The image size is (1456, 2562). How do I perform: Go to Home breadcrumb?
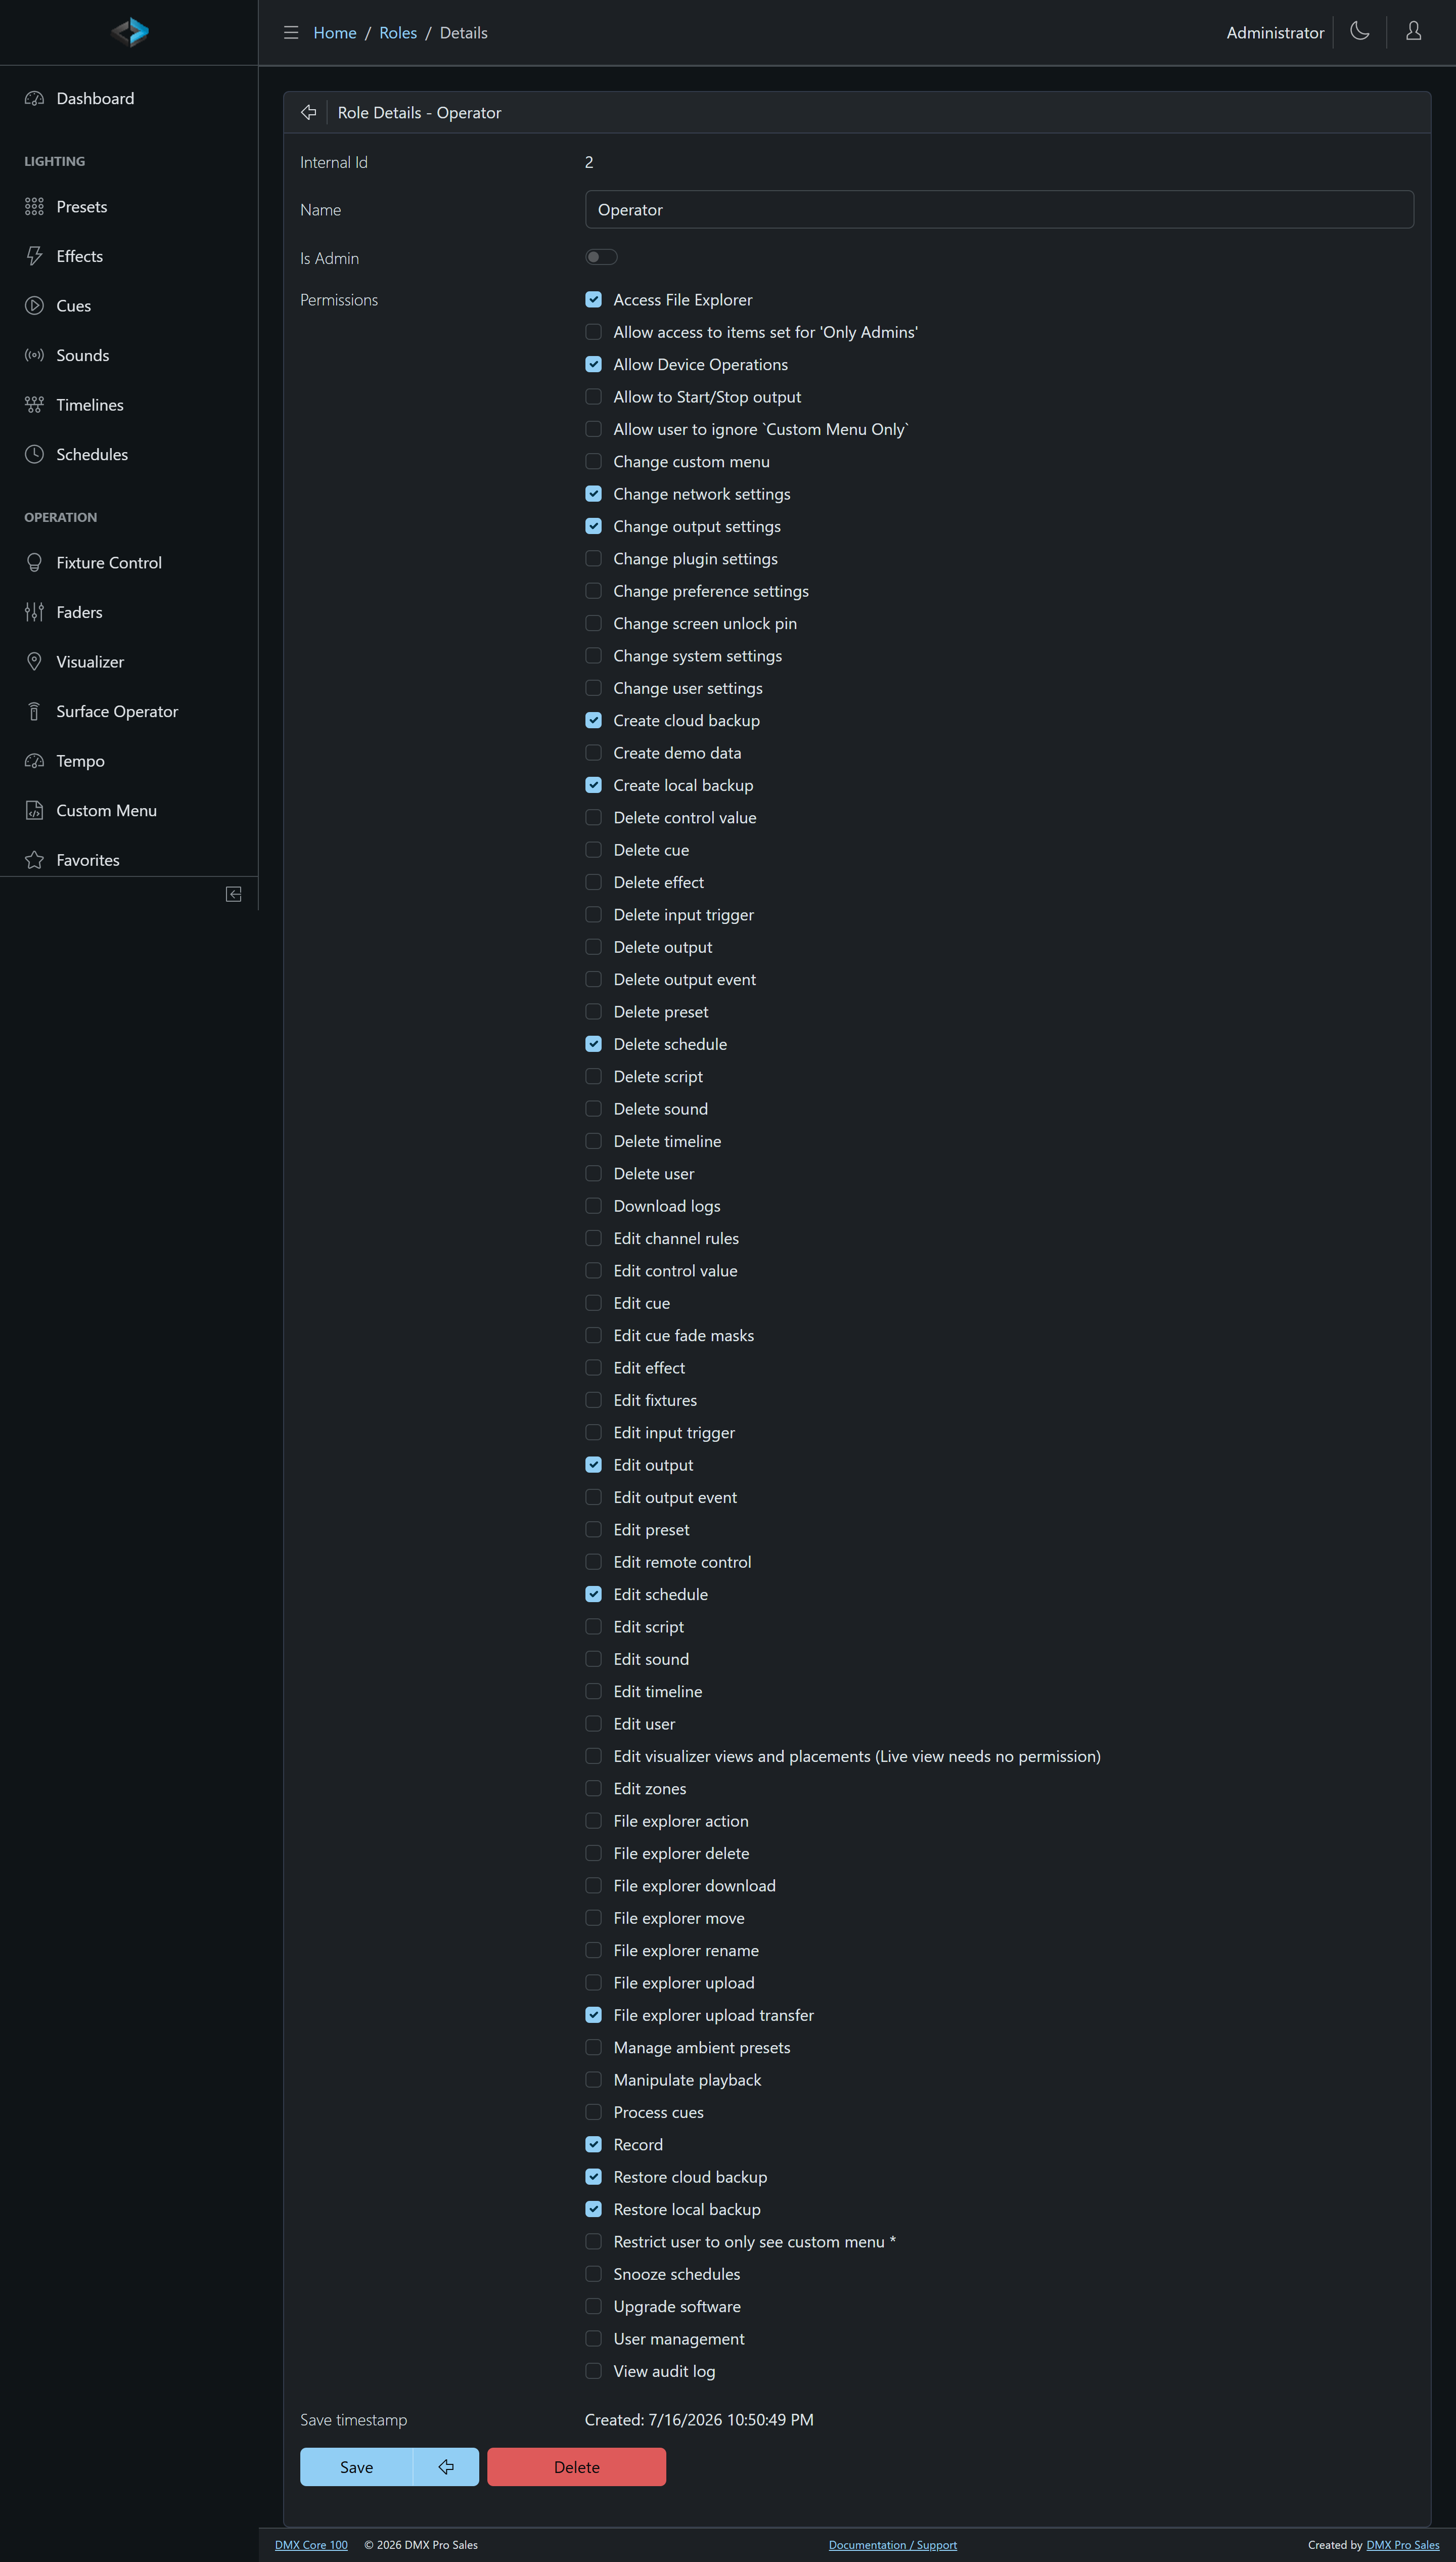coord(335,33)
